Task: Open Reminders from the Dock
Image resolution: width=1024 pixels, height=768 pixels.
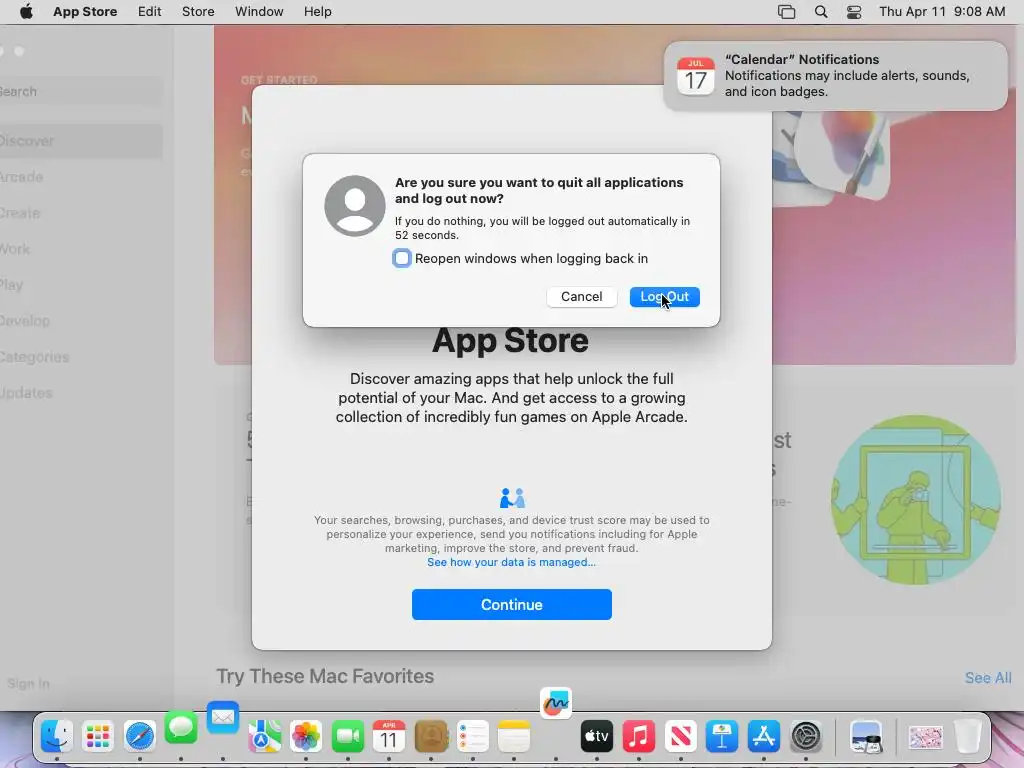Action: (472, 737)
